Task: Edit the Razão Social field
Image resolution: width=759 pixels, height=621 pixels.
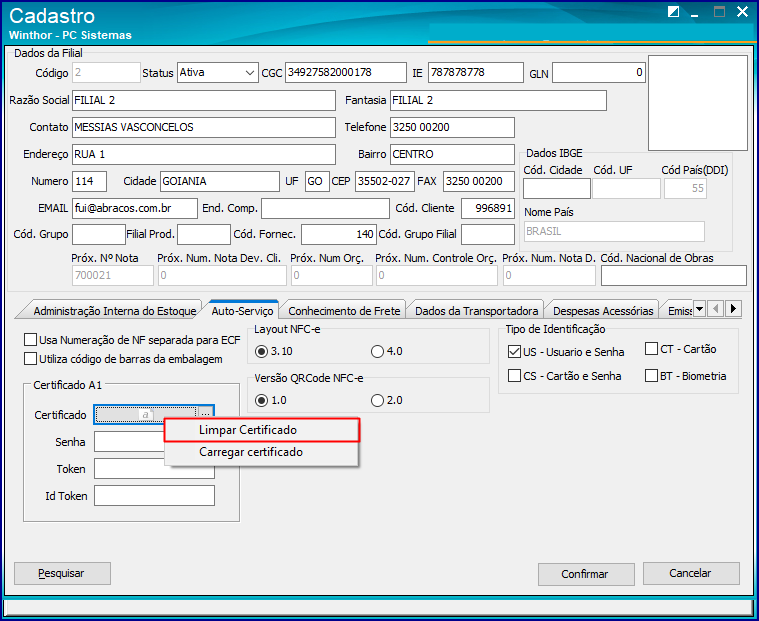Action: tap(204, 100)
